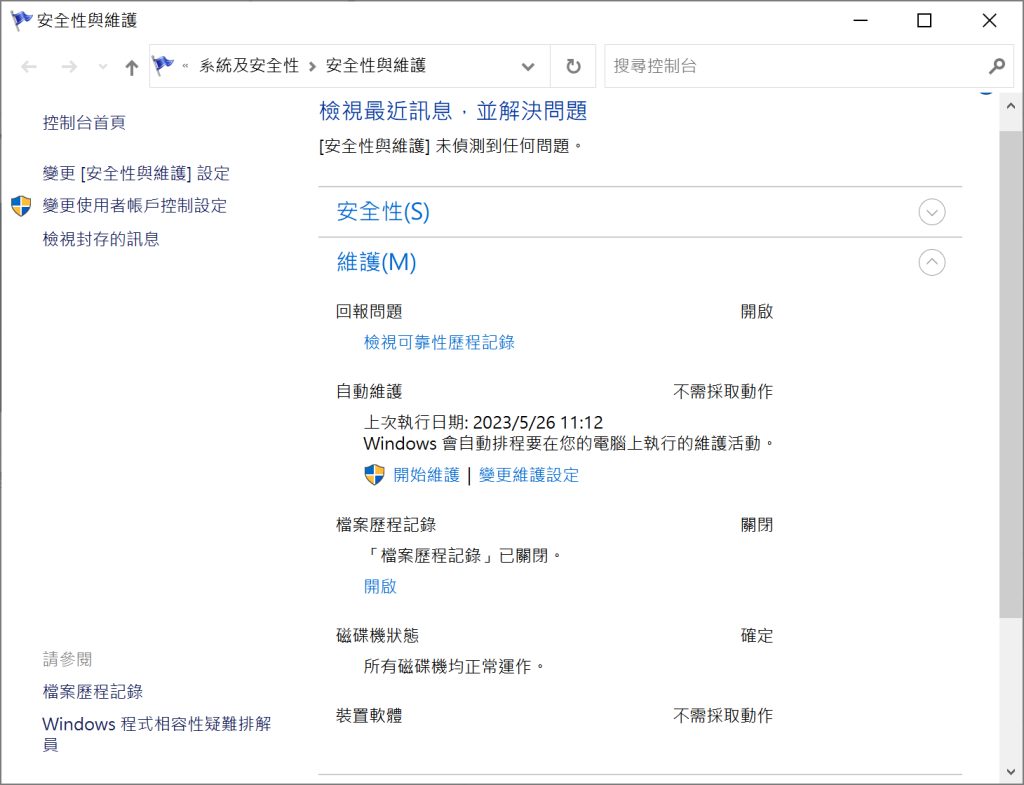Click the 自動維護 label
1024x785 pixels.
point(369,392)
